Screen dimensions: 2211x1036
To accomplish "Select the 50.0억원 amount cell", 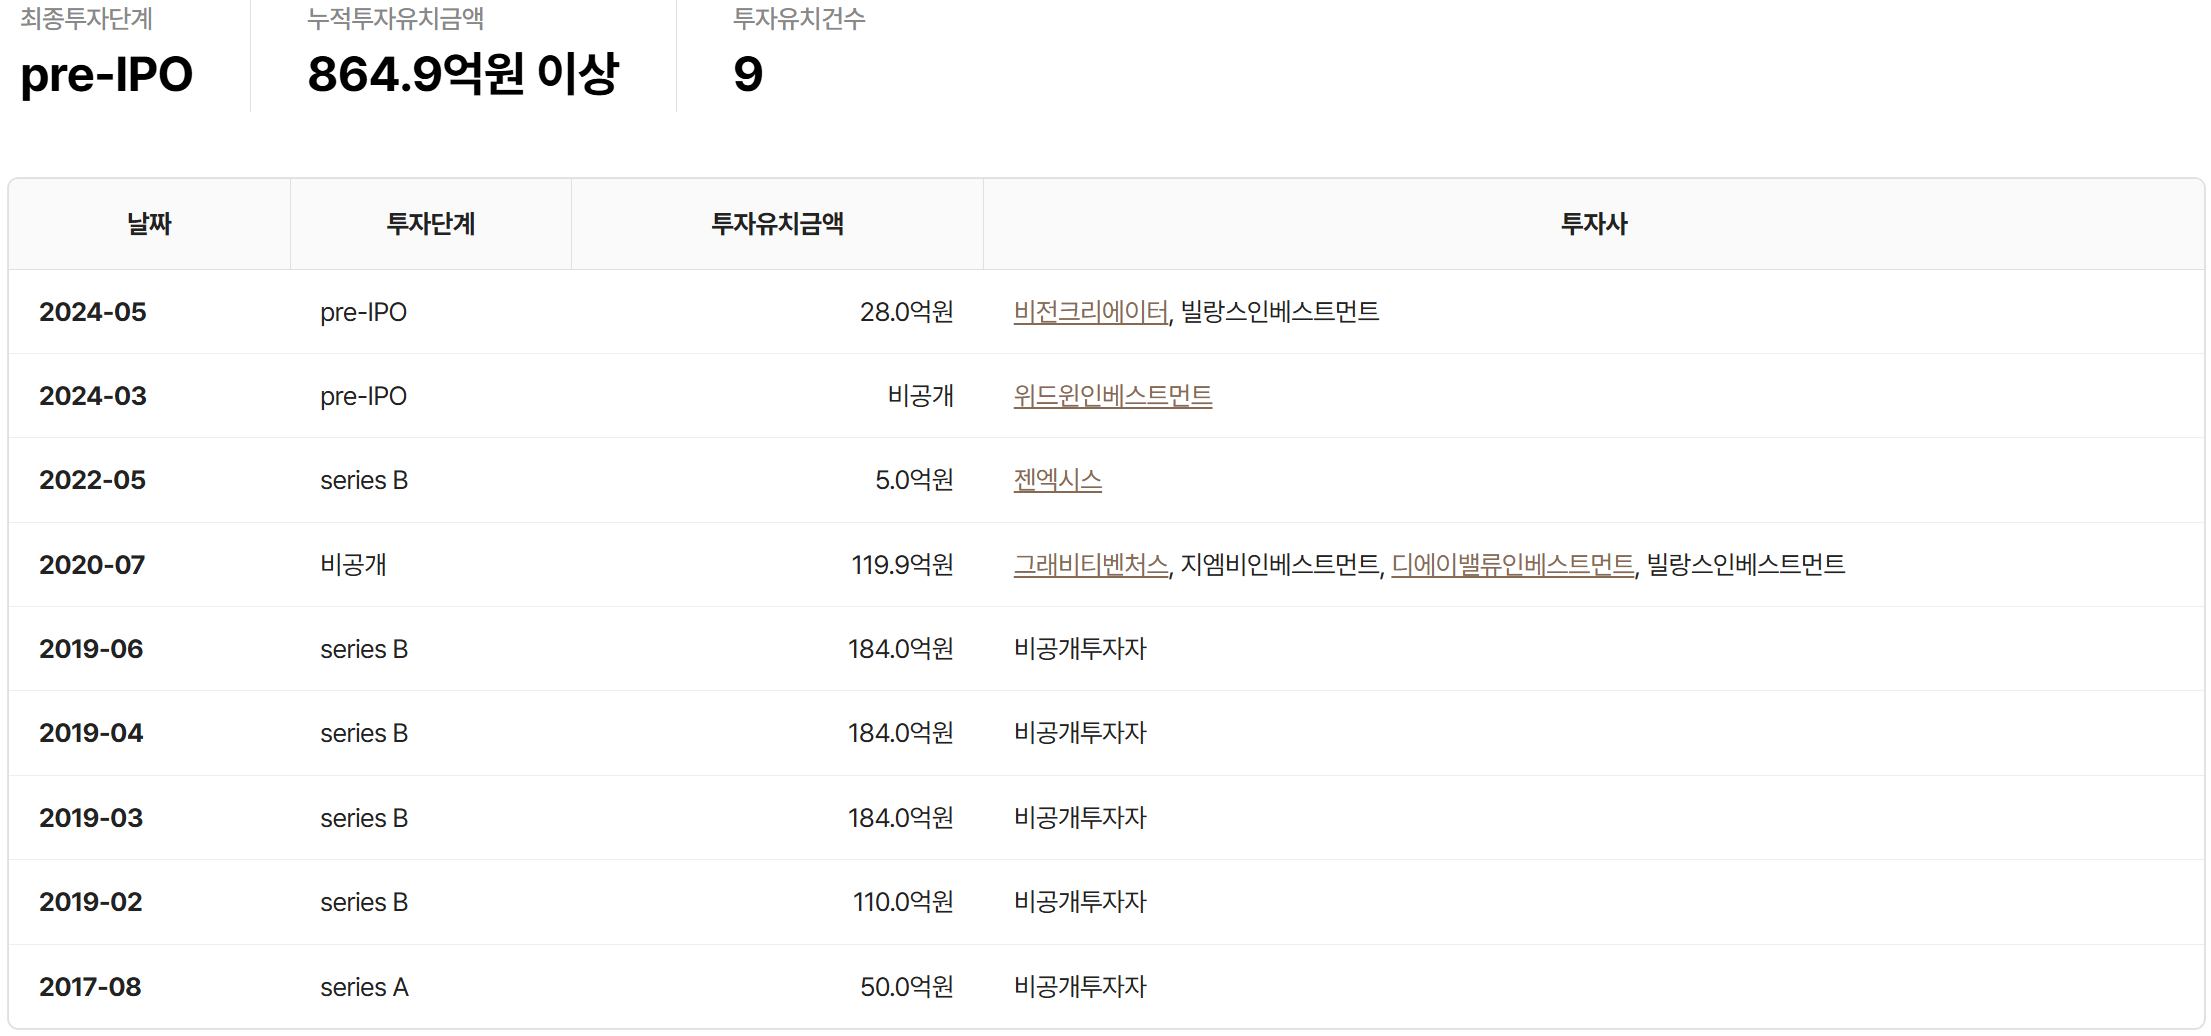I will tap(906, 987).
